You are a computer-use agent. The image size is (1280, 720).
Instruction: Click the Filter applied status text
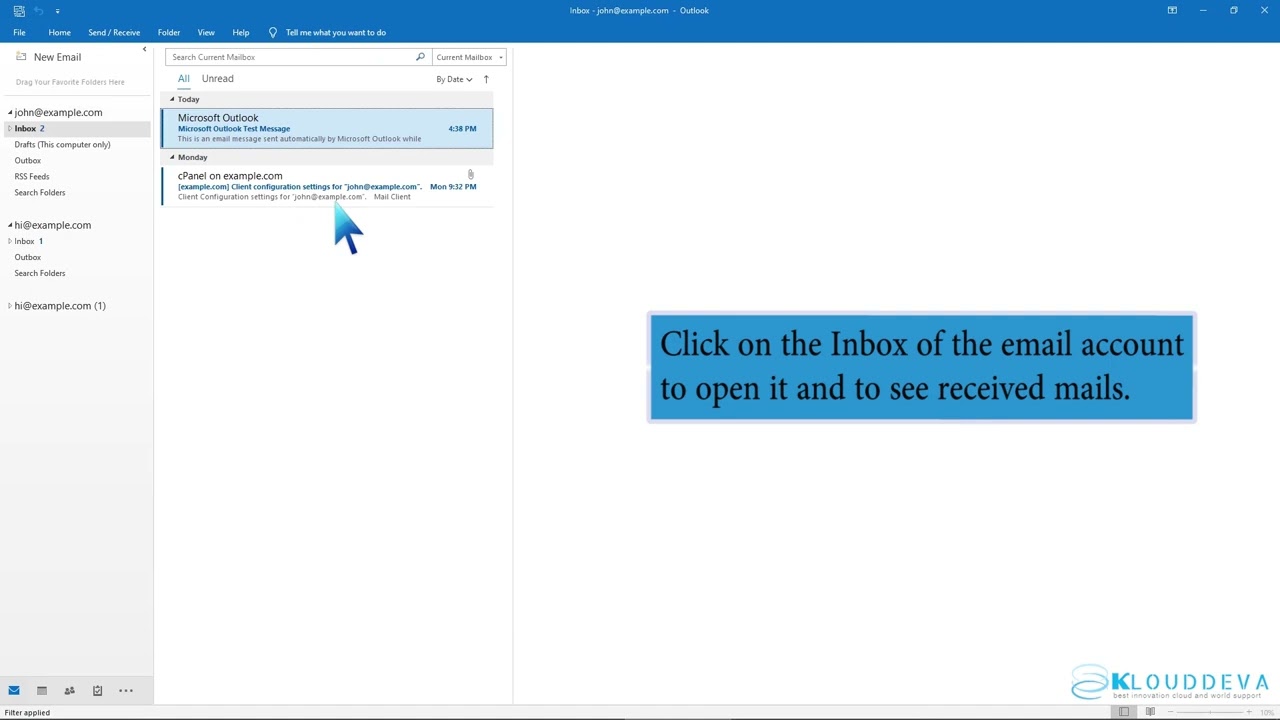[27, 712]
